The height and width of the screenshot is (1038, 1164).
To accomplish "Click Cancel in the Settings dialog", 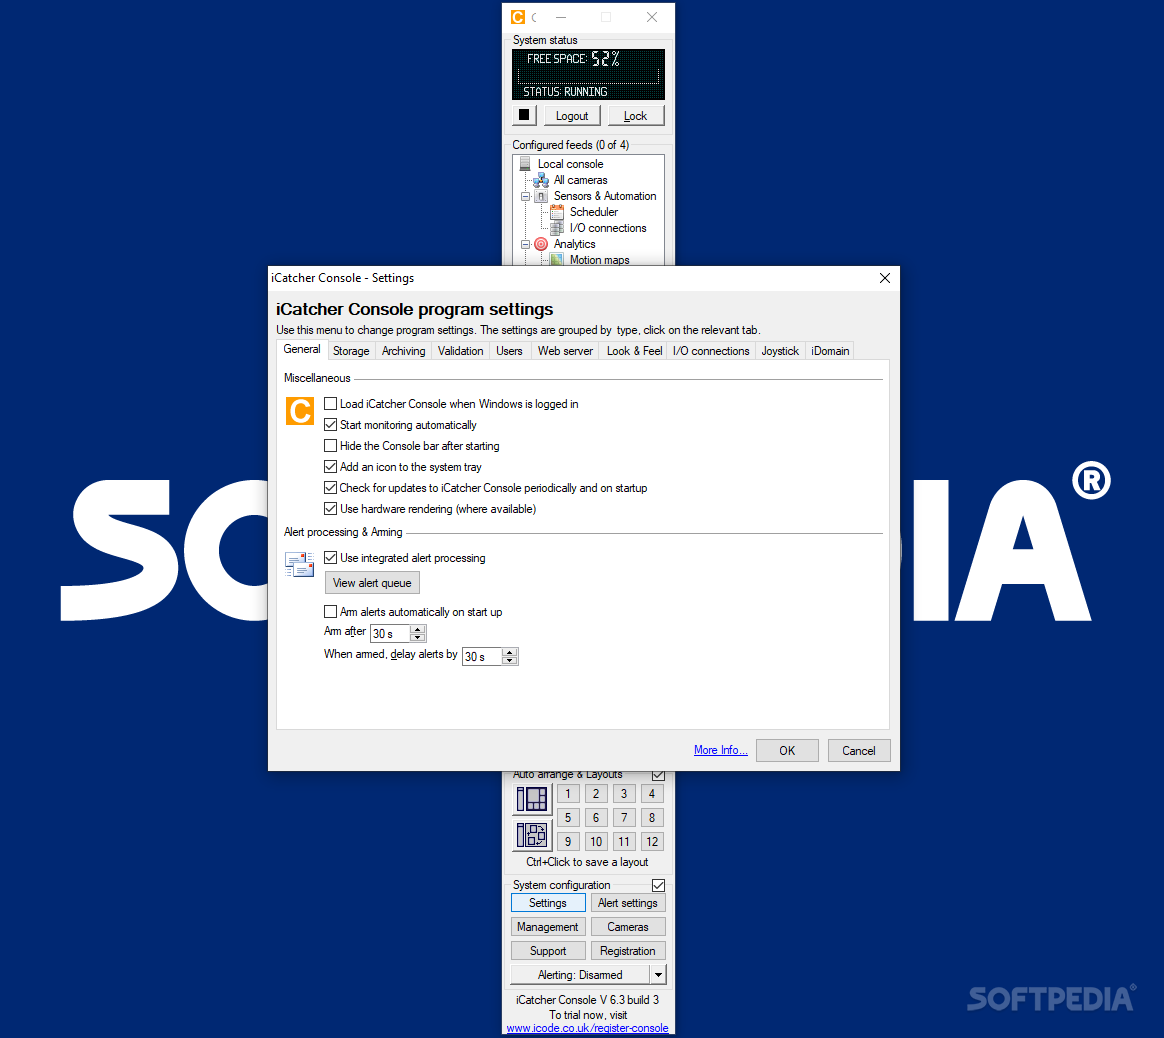I will coord(859,751).
